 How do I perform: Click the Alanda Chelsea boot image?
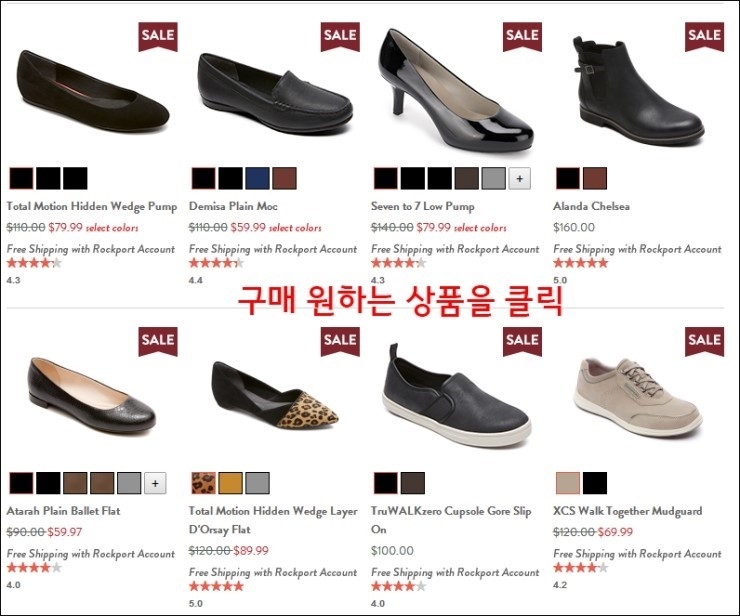pos(638,91)
